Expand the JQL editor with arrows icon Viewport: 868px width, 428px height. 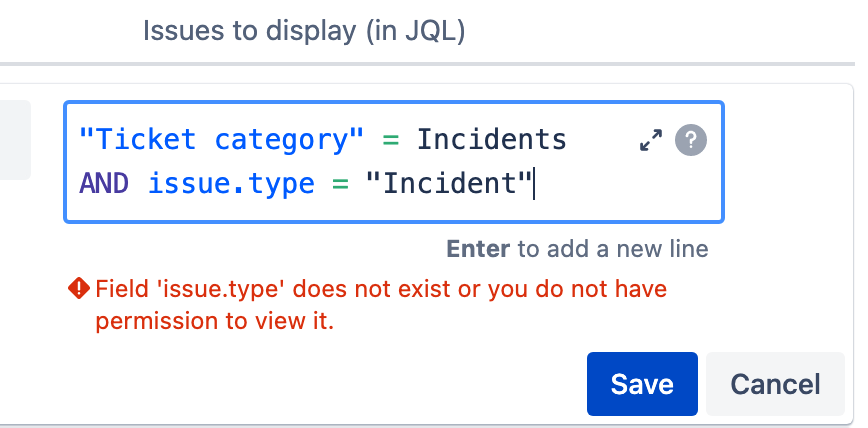point(651,140)
